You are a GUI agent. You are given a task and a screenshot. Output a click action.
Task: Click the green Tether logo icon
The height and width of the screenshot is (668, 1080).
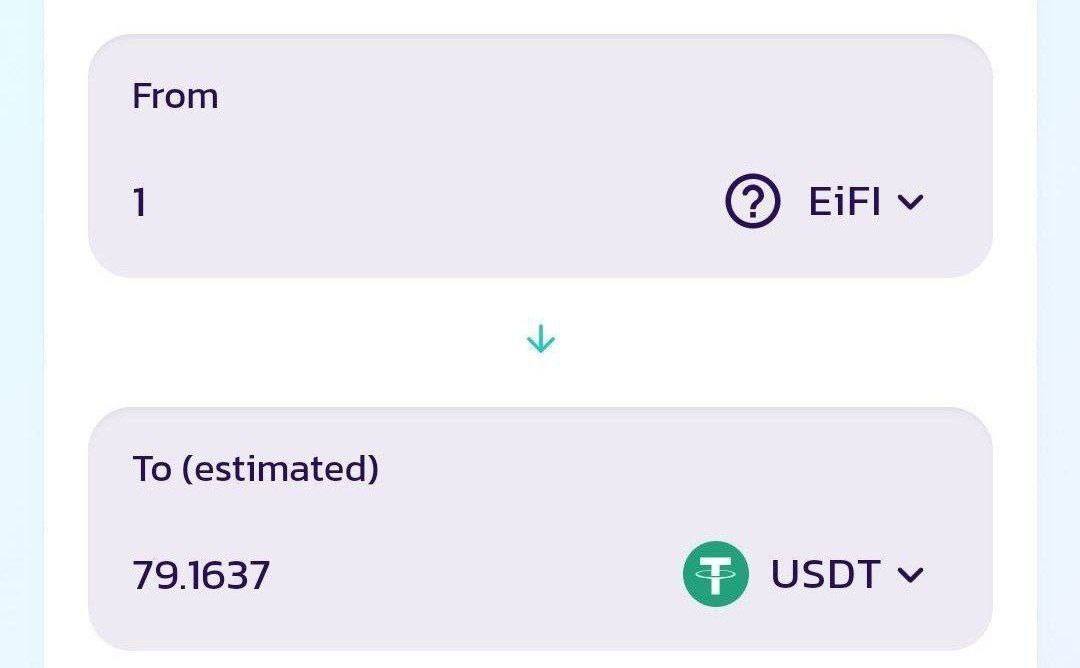(x=715, y=574)
